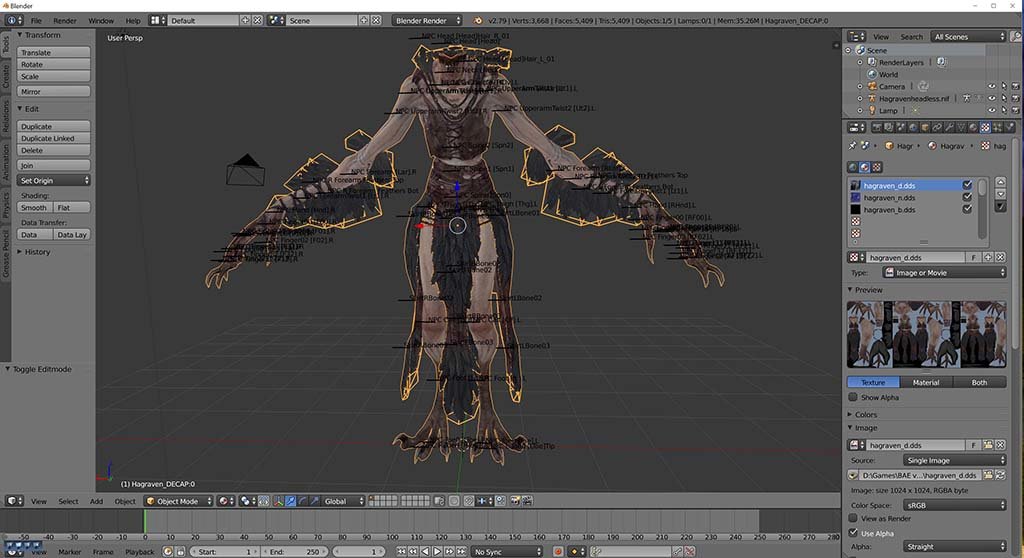The width and height of the screenshot is (1024, 558).
Task: Play animation in reverse button
Action: [x=425, y=551]
